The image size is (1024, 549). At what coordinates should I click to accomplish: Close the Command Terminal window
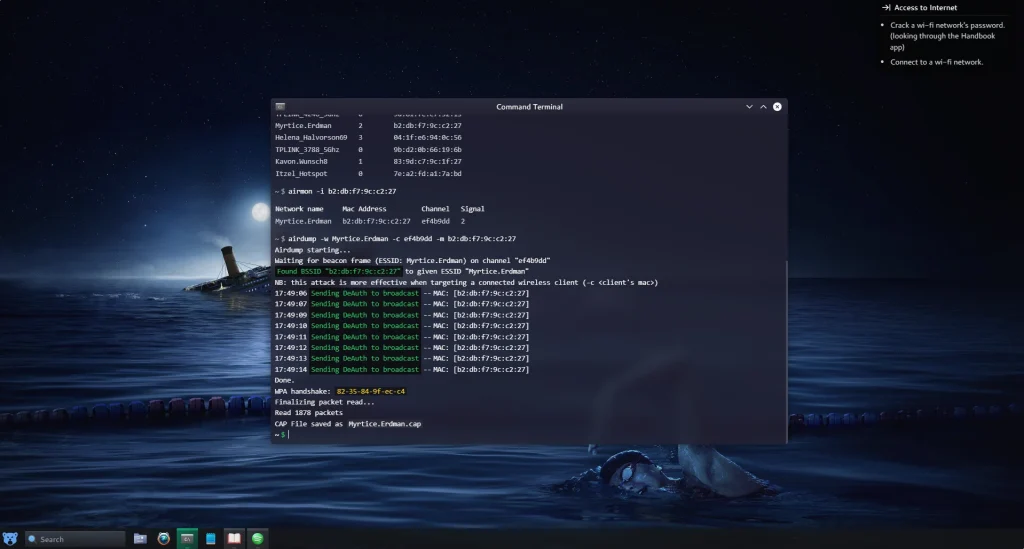[x=778, y=107]
